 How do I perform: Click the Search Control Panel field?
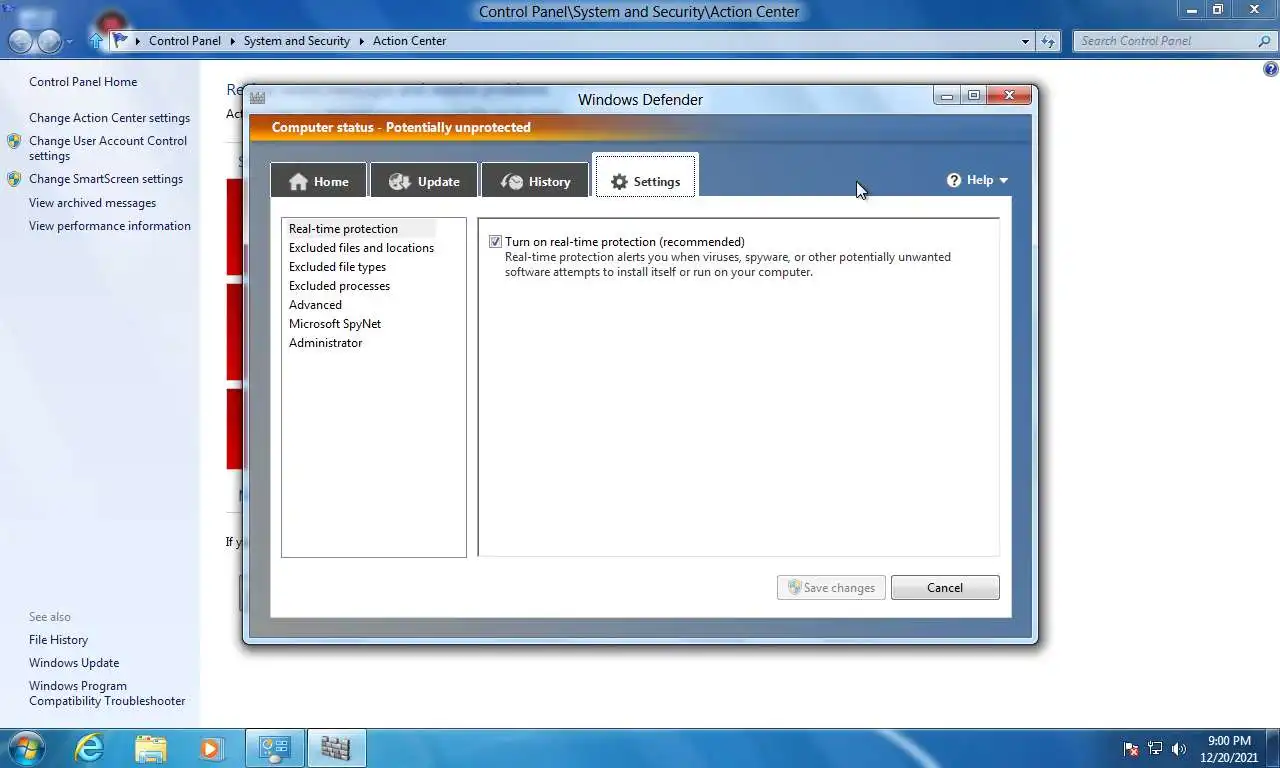pyautogui.click(x=1166, y=41)
